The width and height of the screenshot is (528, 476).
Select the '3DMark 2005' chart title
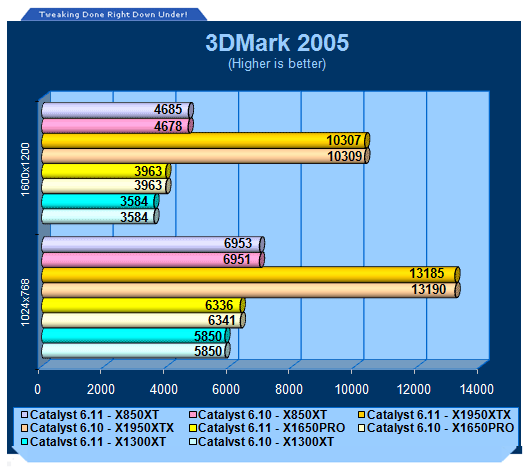click(277, 43)
